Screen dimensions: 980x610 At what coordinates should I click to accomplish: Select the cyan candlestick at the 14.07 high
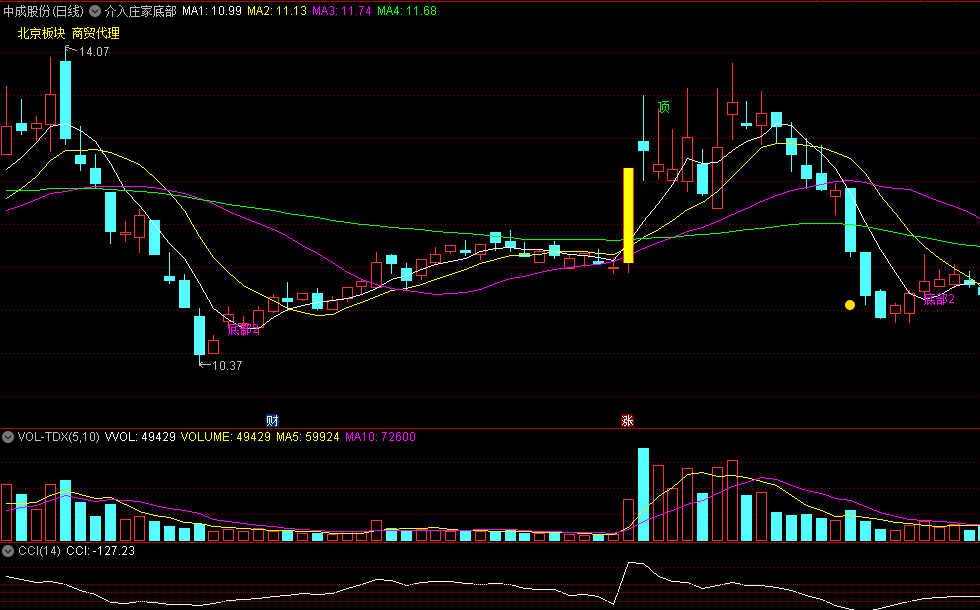pyautogui.click(x=65, y=99)
